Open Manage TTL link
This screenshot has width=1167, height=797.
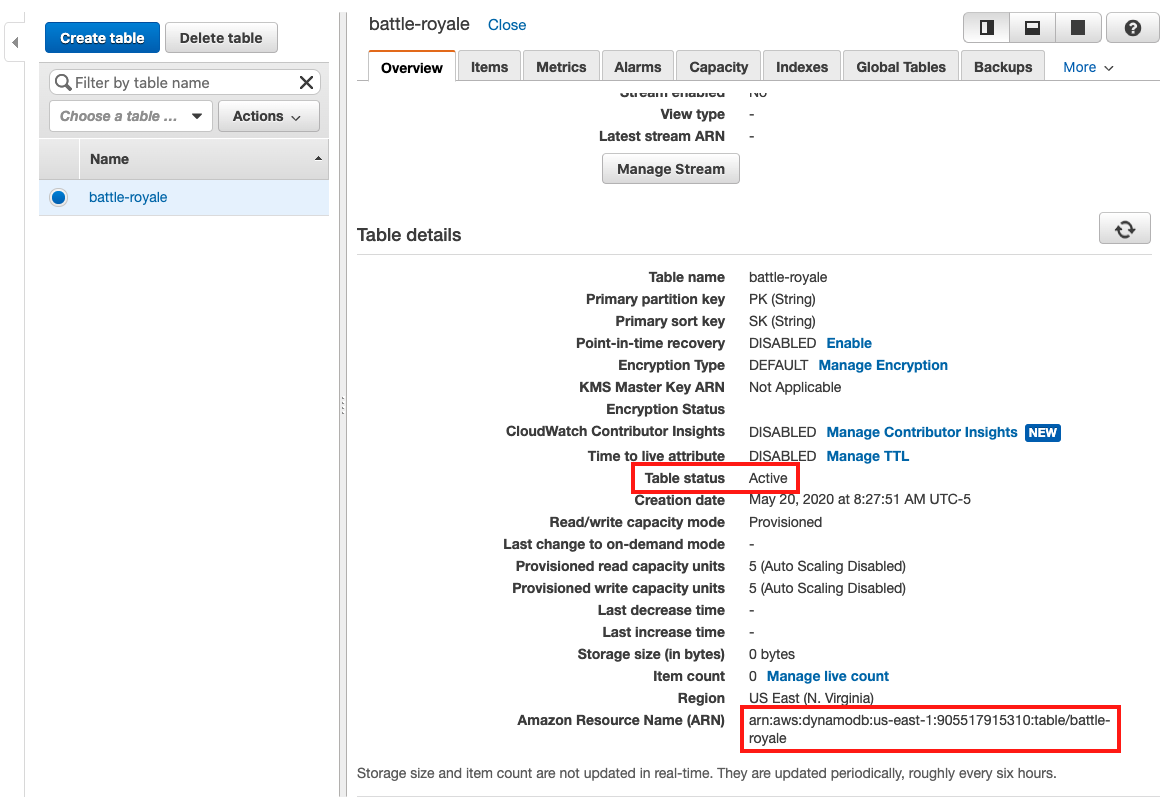(x=868, y=456)
